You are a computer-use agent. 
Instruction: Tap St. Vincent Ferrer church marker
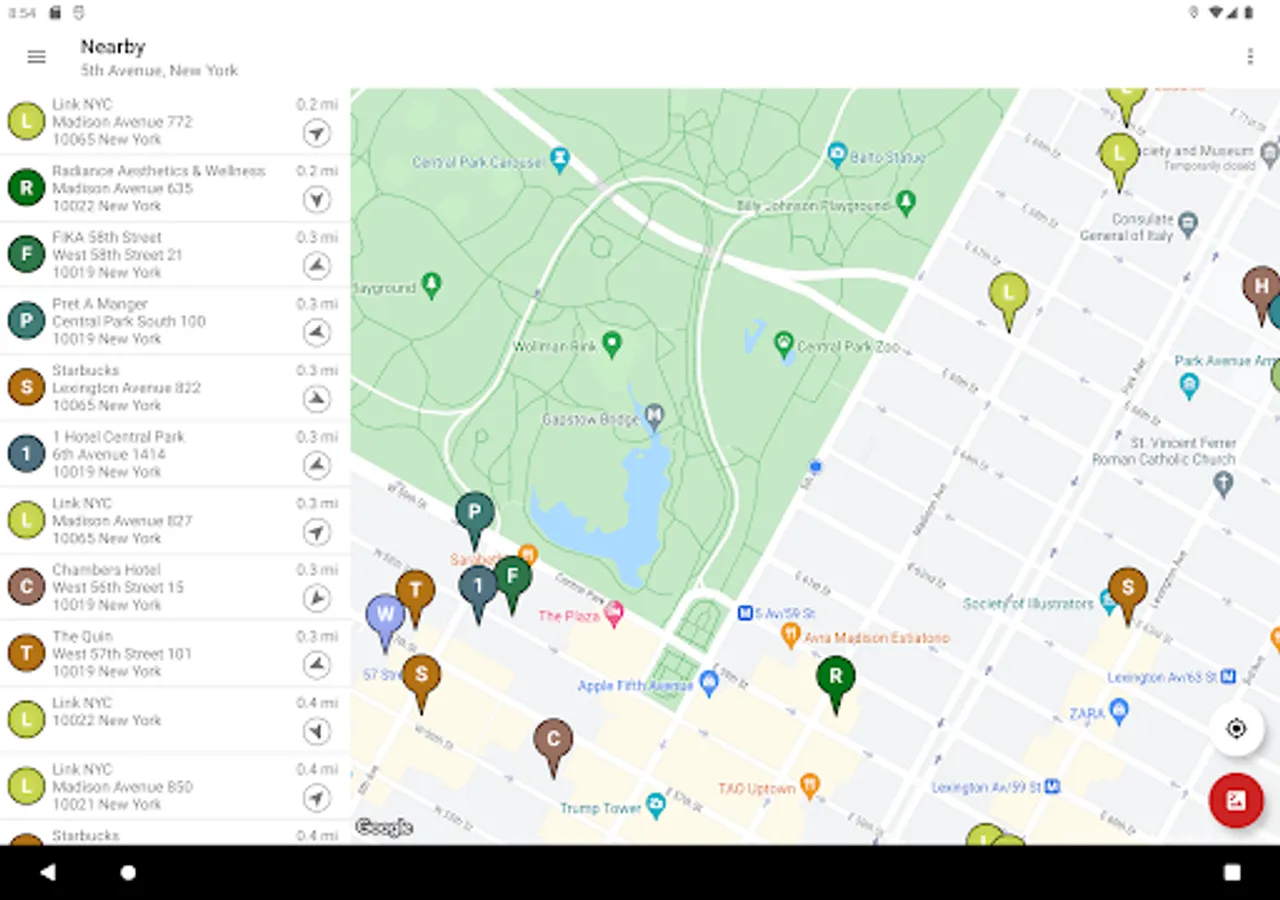point(1223,484)
